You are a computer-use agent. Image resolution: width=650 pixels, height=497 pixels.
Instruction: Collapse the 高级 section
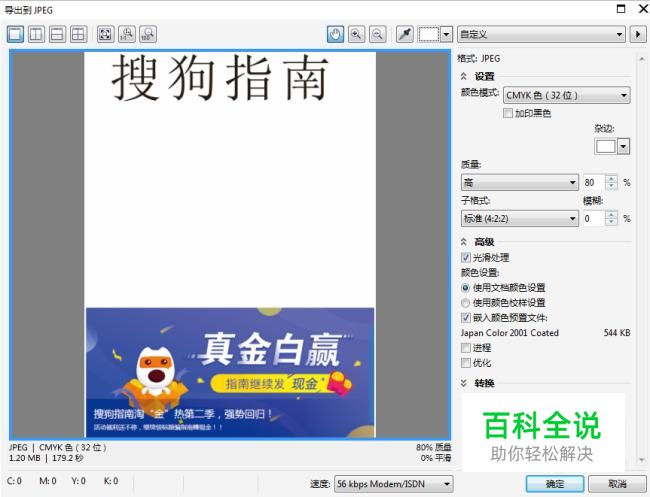464,242
